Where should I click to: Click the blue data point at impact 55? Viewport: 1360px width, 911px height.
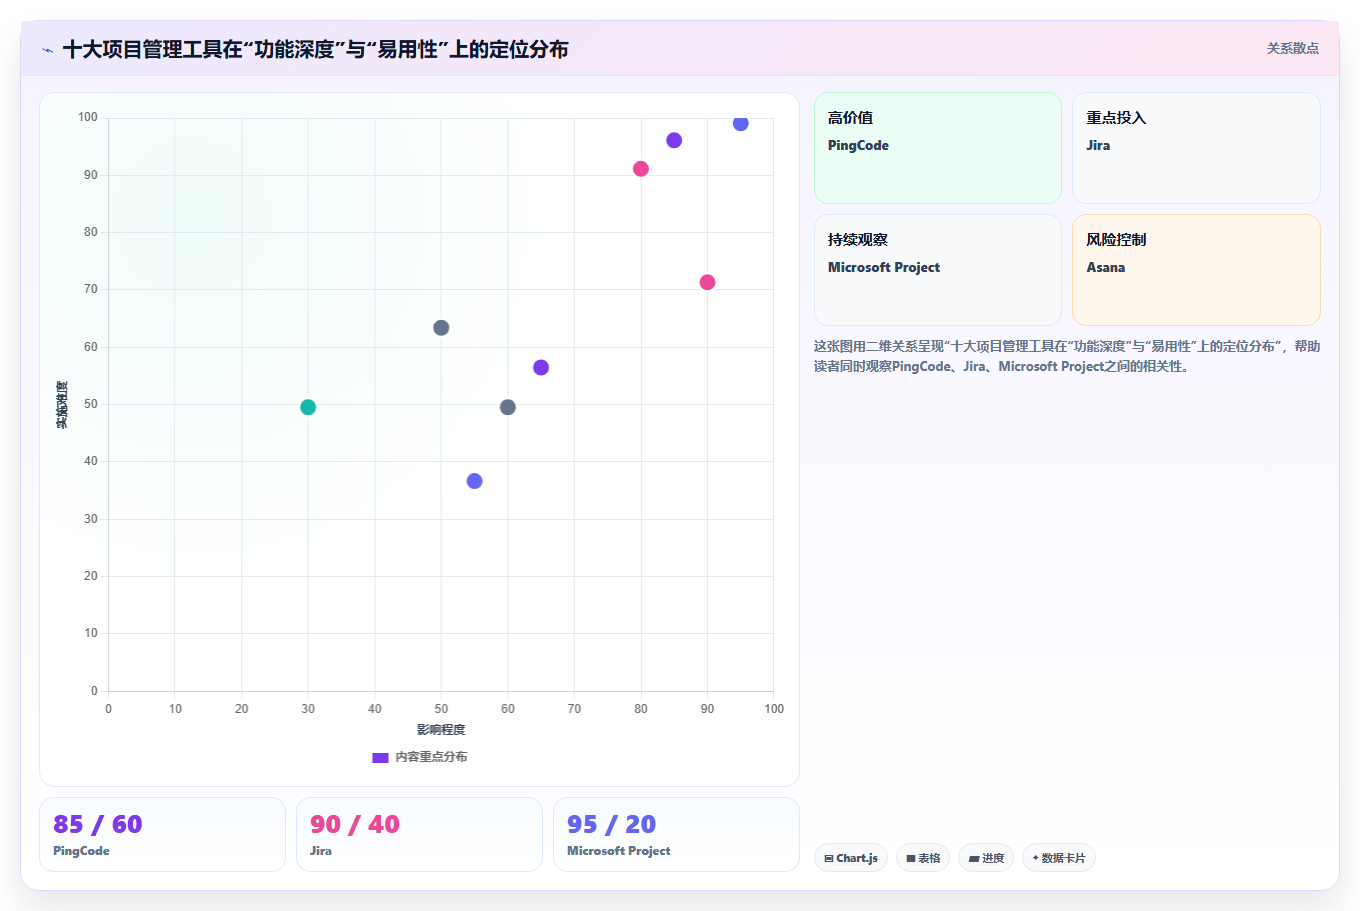click(x=474, y=481)
